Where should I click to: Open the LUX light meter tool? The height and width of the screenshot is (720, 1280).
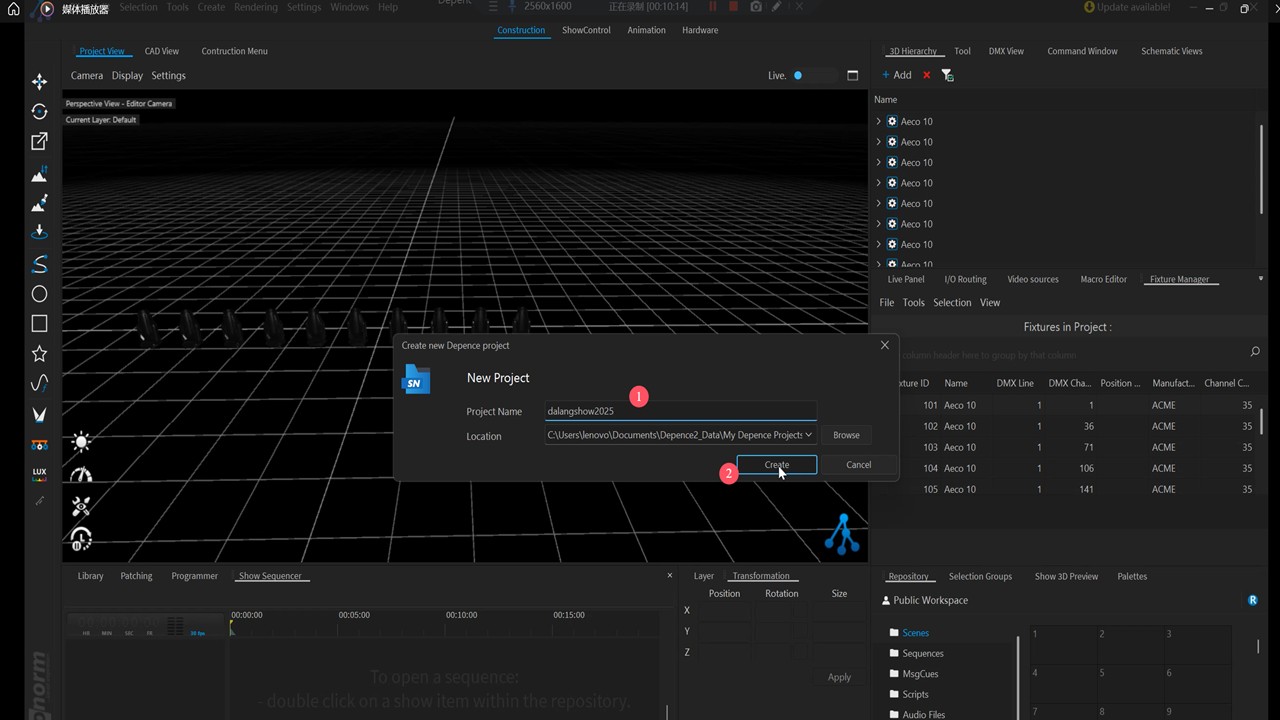point(39,474)
